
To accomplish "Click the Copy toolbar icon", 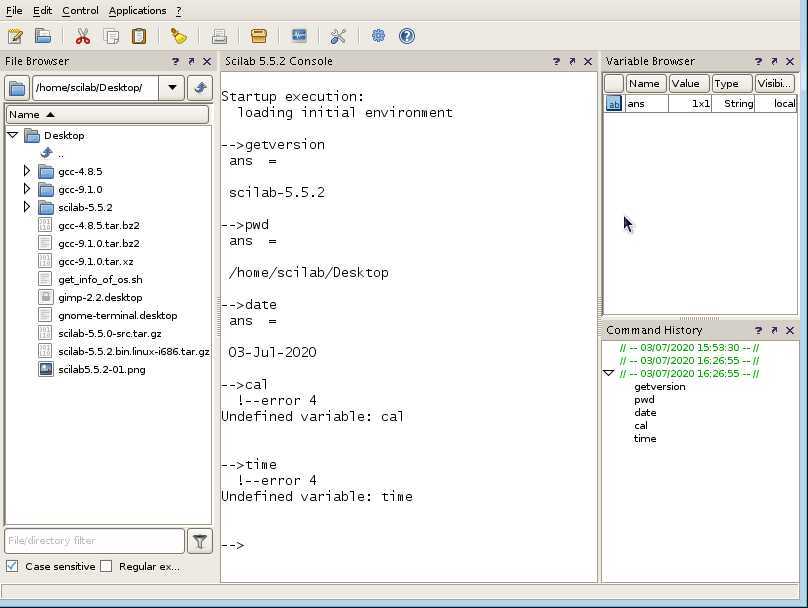I will point(111,36).
